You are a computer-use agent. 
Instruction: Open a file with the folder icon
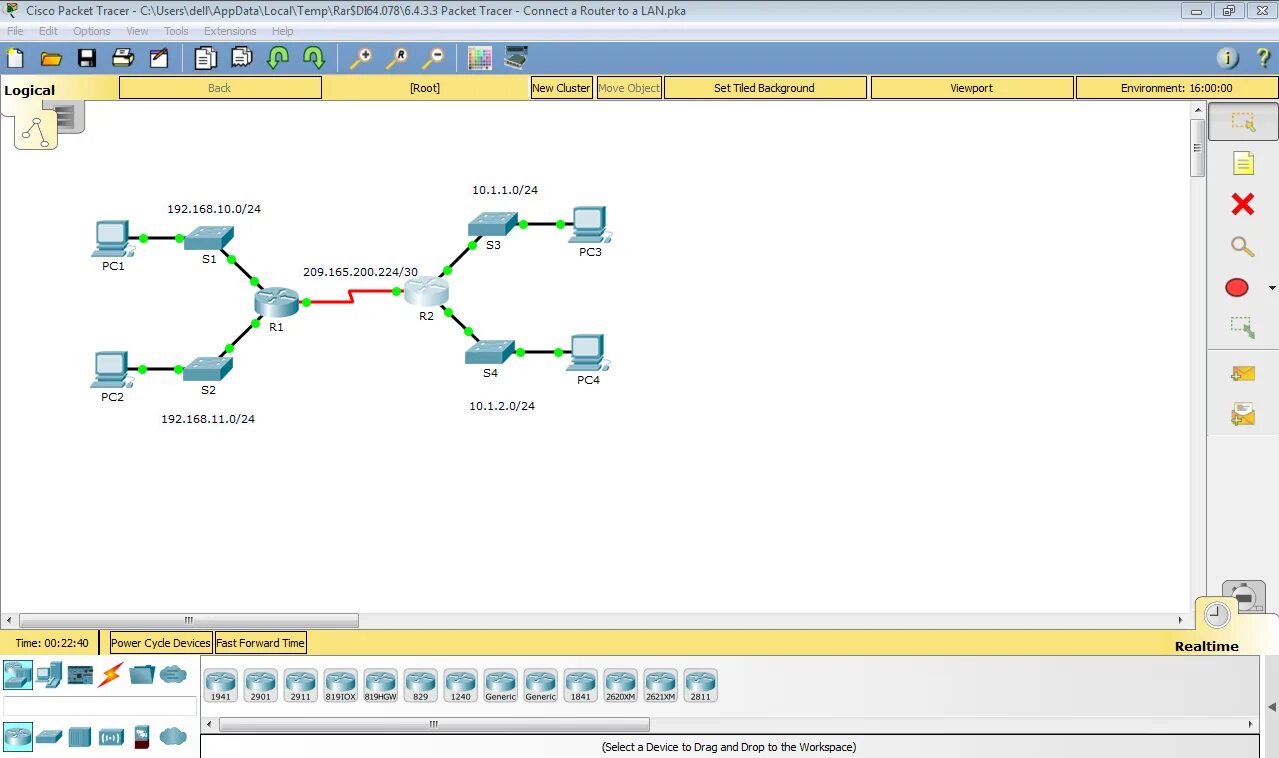point(51,58)
